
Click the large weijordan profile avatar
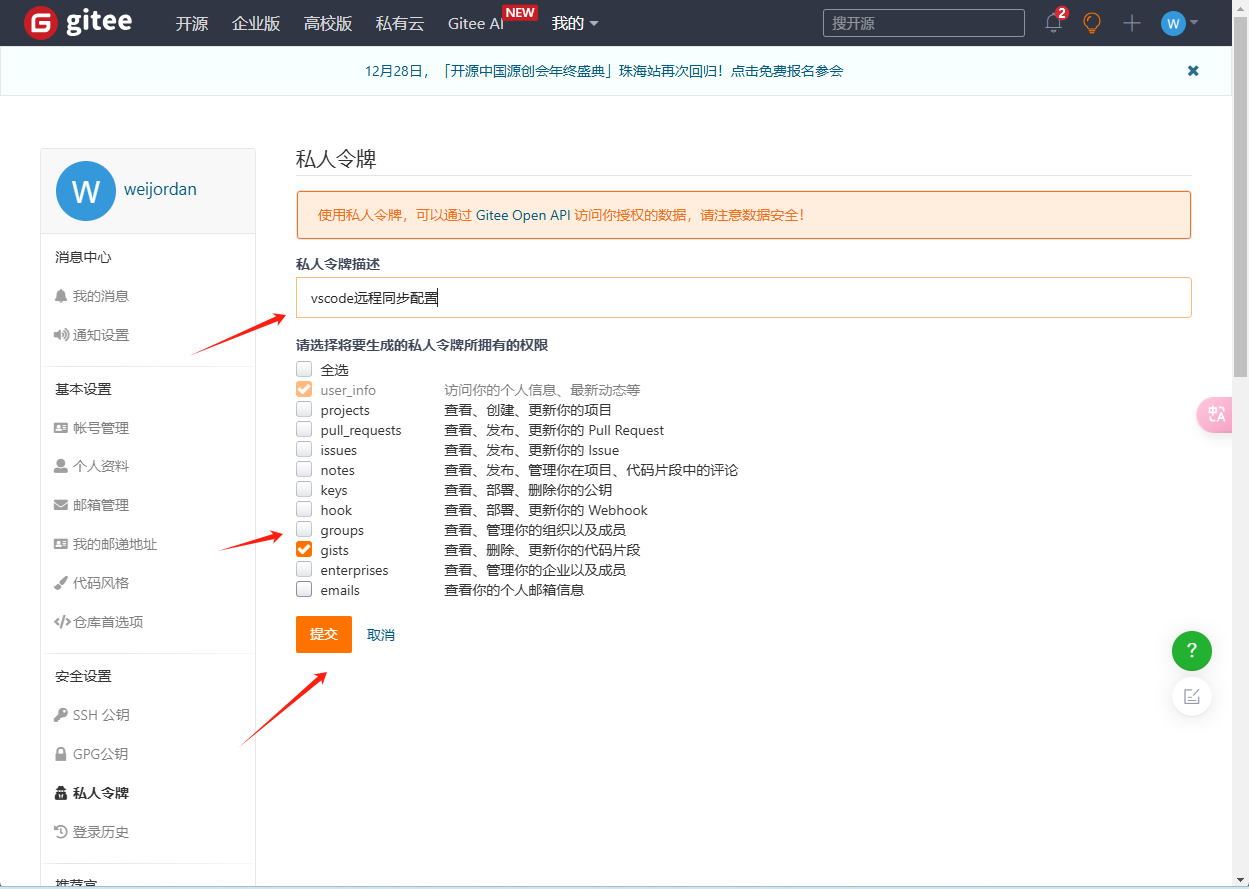[x=86, y=191]
